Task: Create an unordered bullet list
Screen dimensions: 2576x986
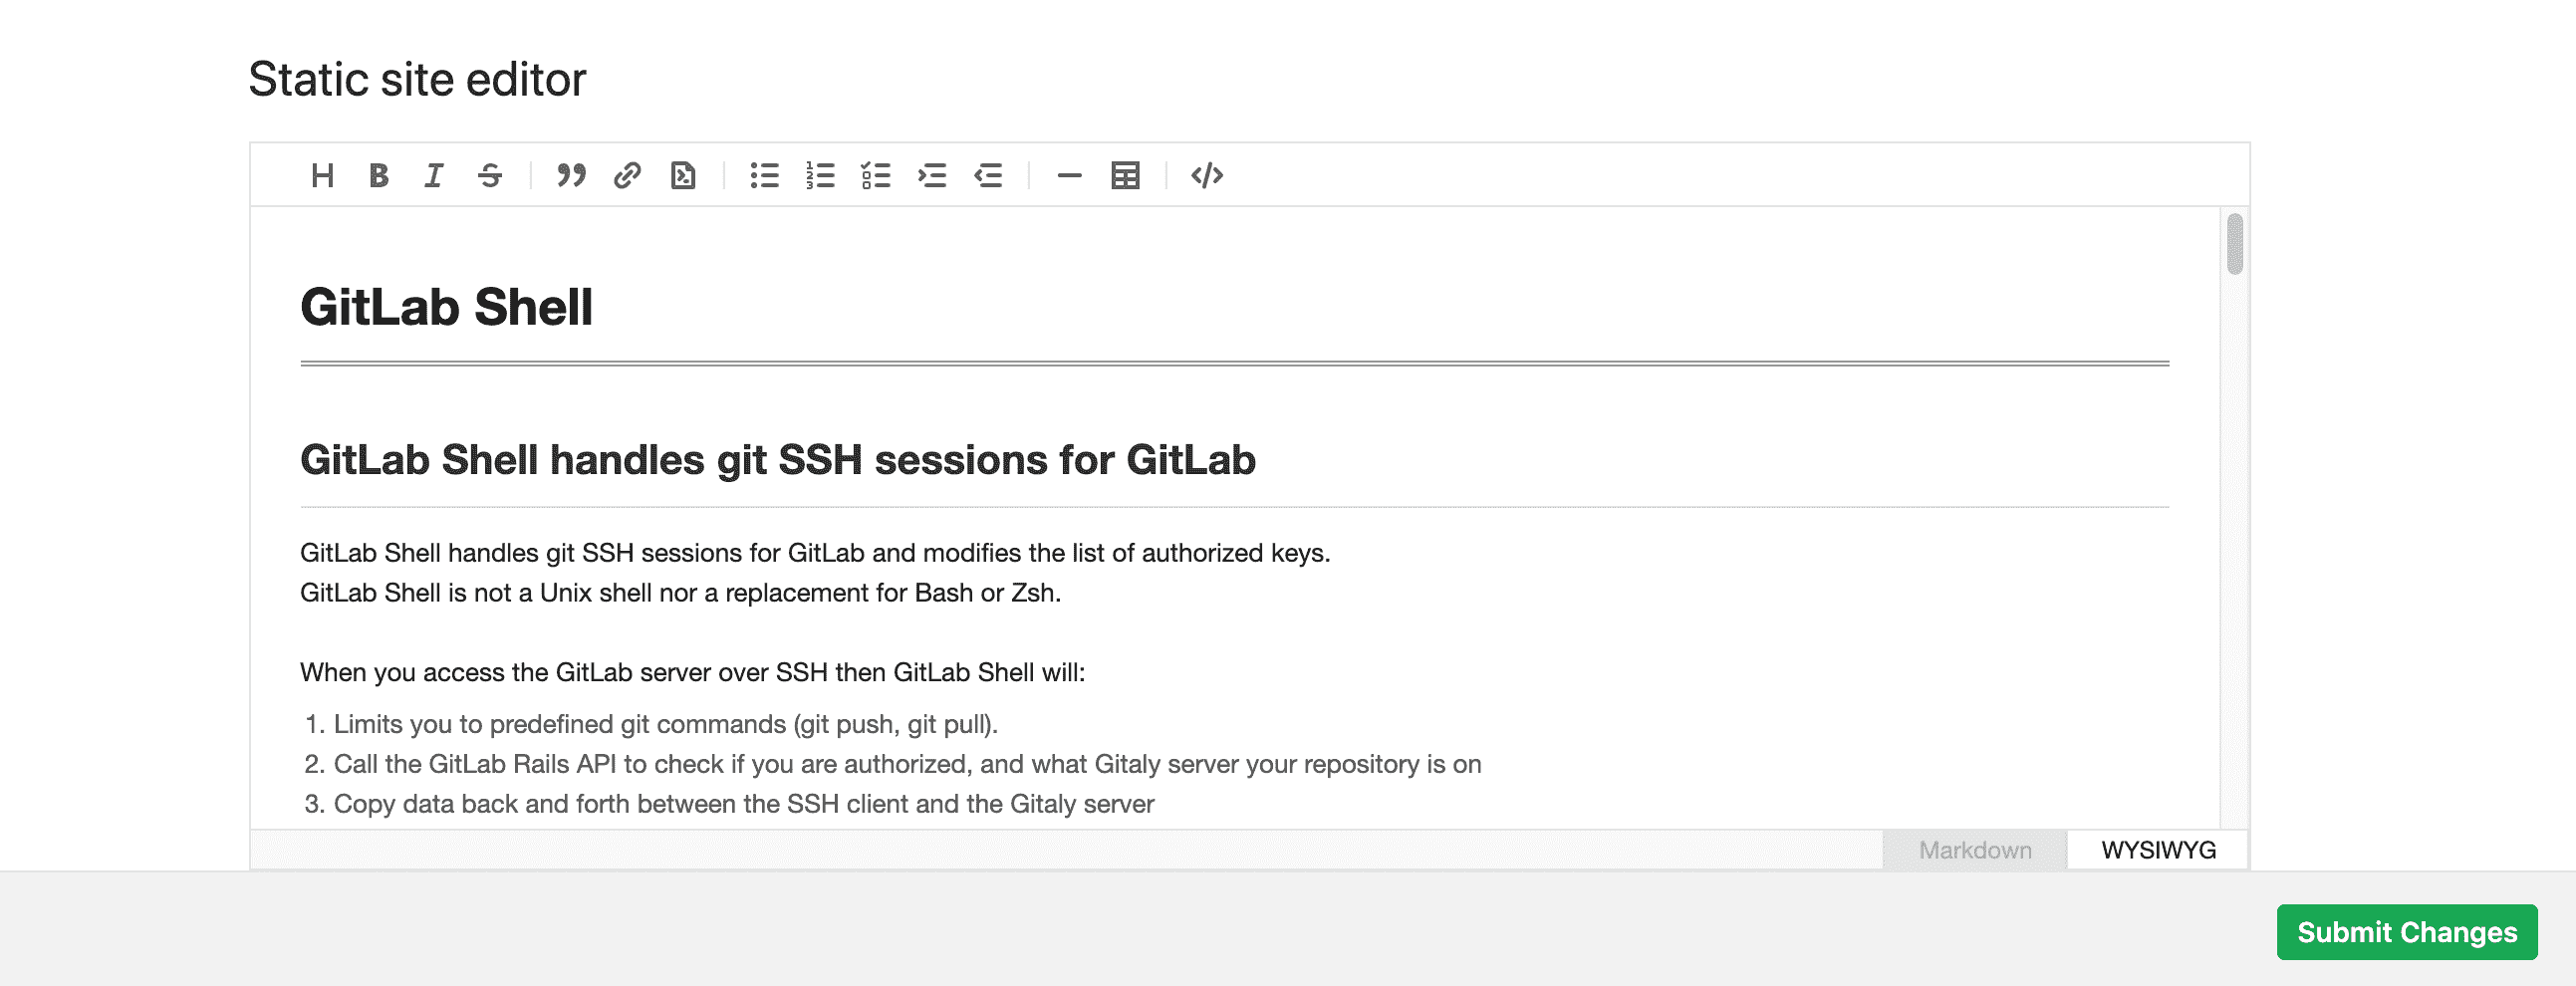Action: coord(764,176)
